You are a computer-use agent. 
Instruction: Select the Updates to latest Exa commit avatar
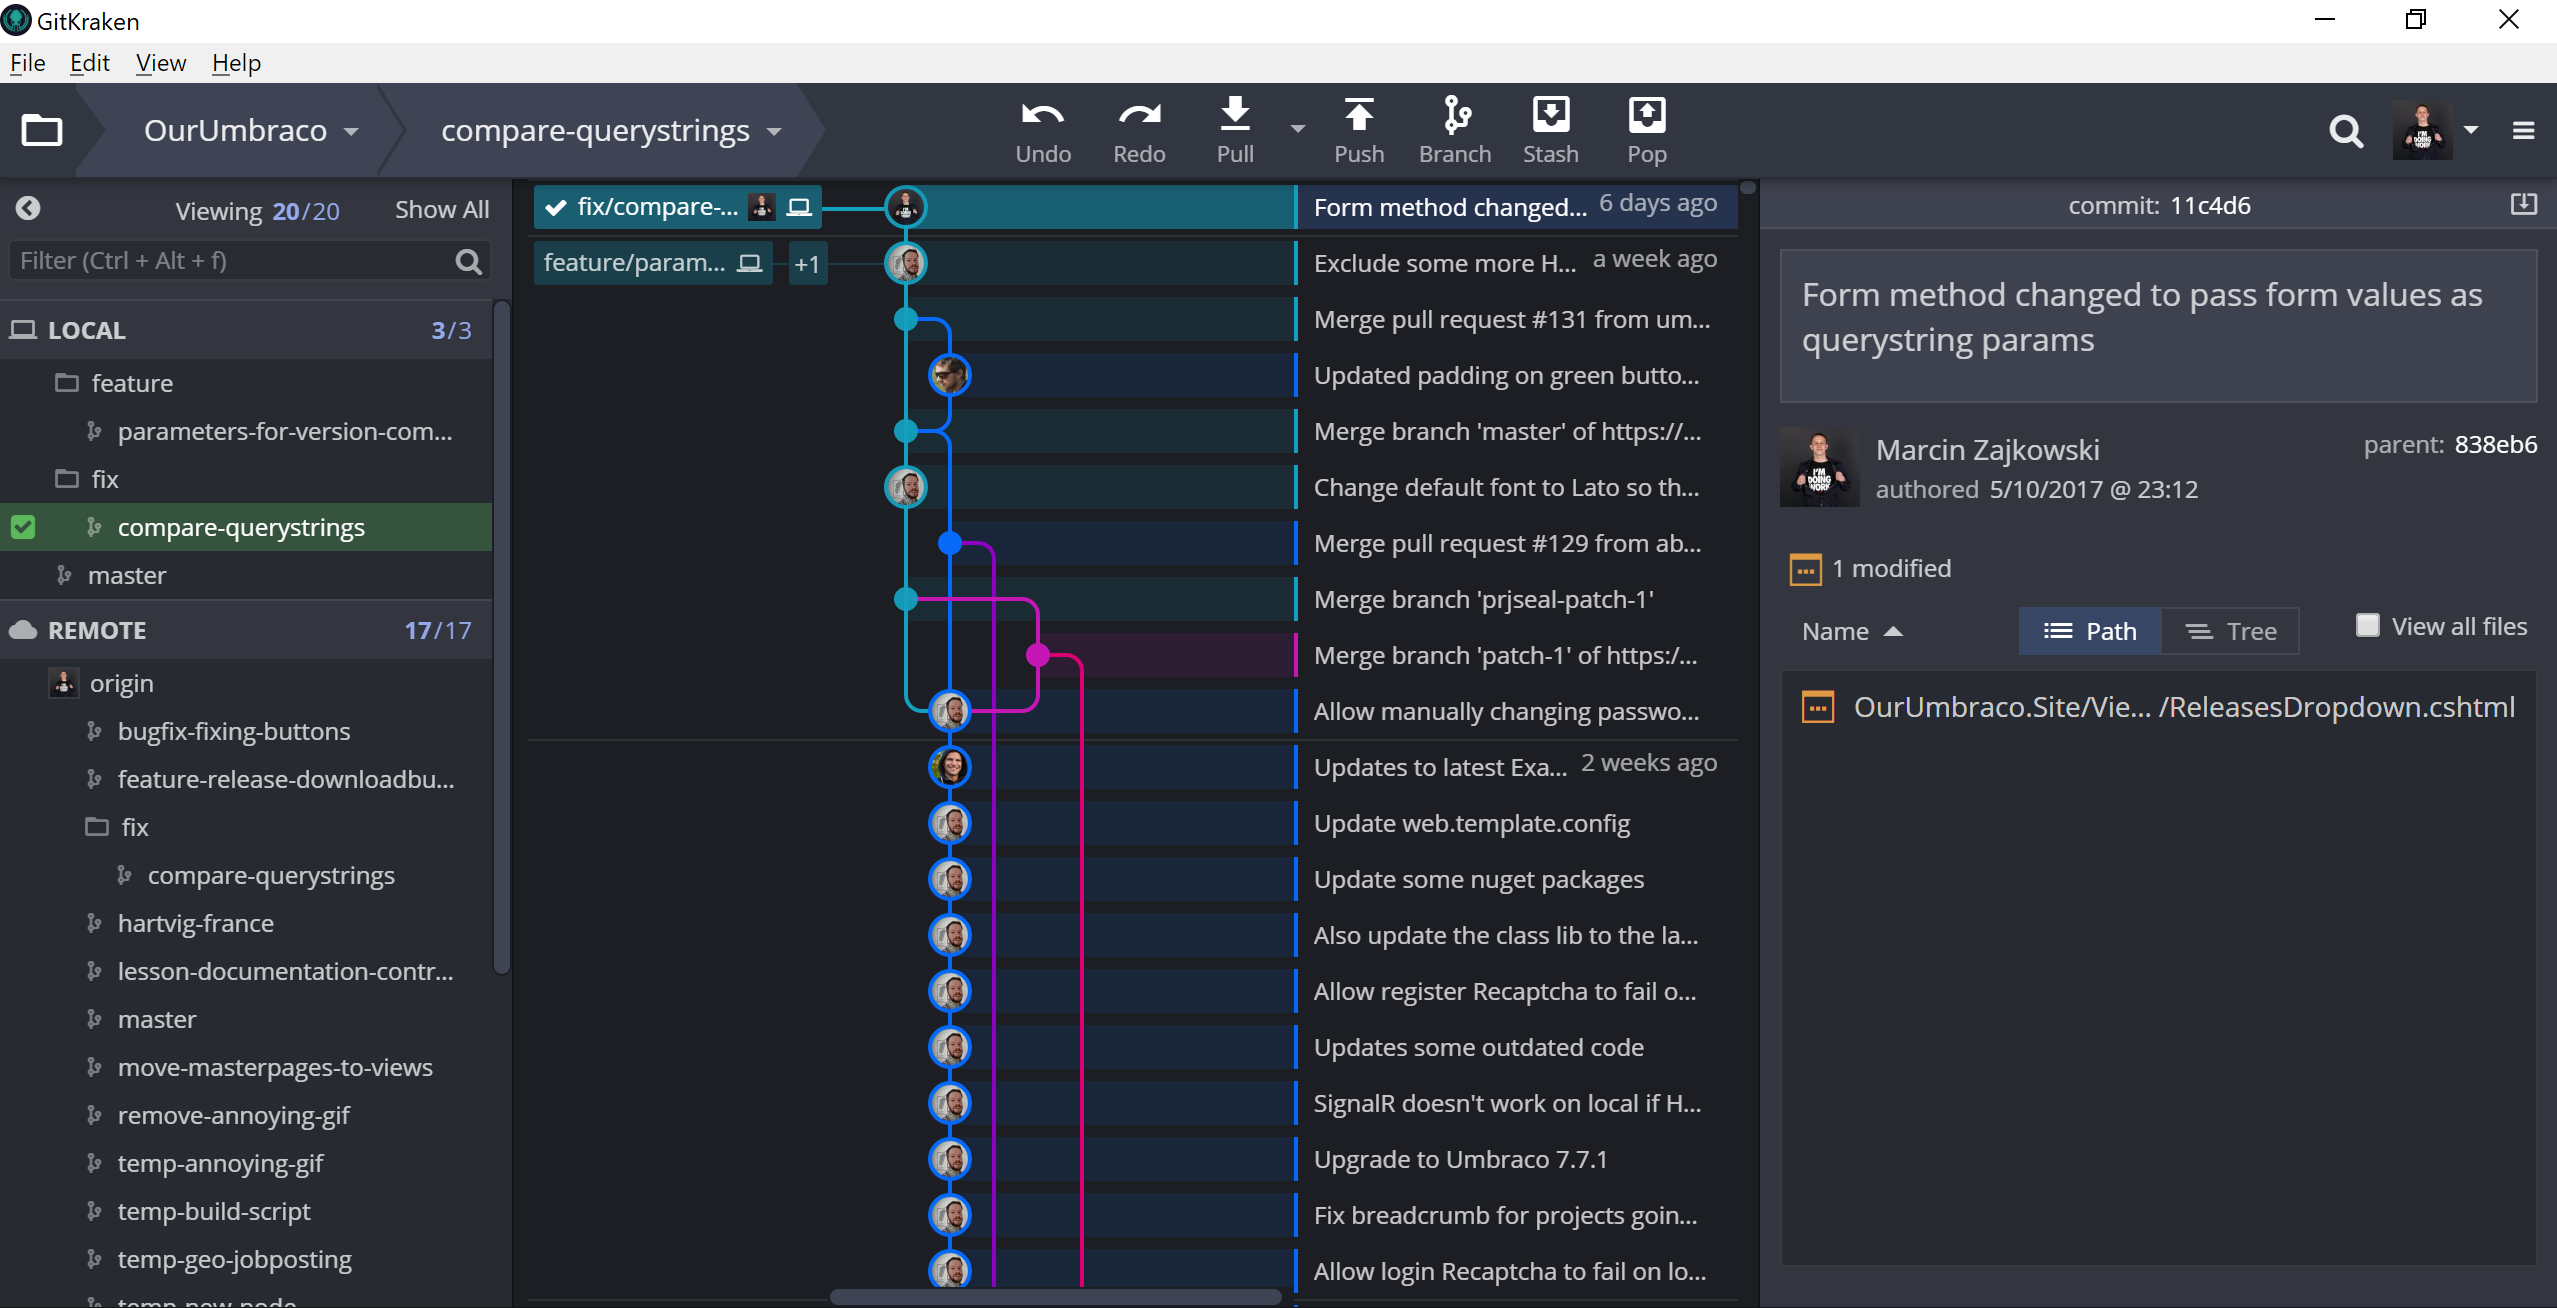(x=949, y=767)
